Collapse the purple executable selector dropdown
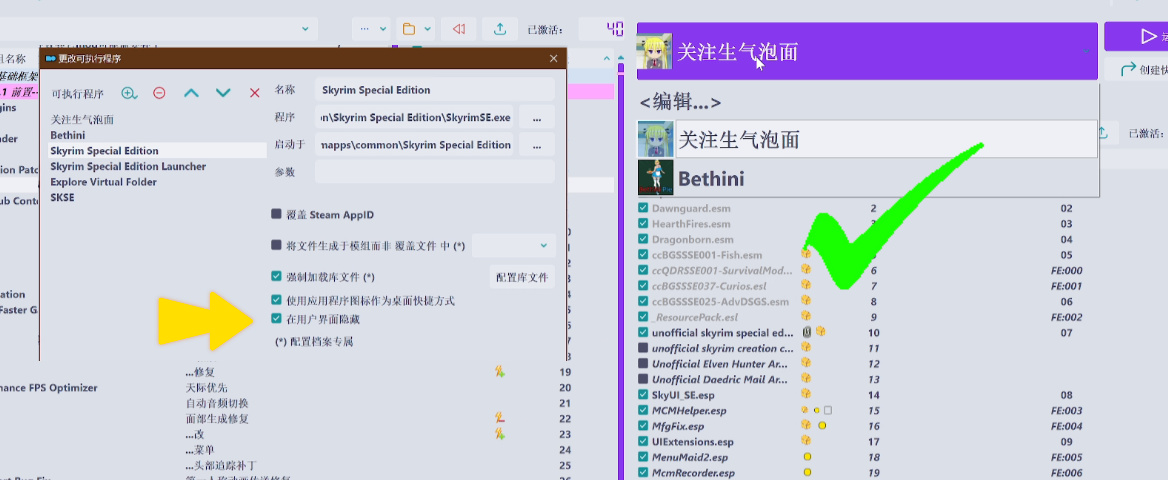The width and height of the screenshot is (1168, 480). click(x=1085, y=51)
